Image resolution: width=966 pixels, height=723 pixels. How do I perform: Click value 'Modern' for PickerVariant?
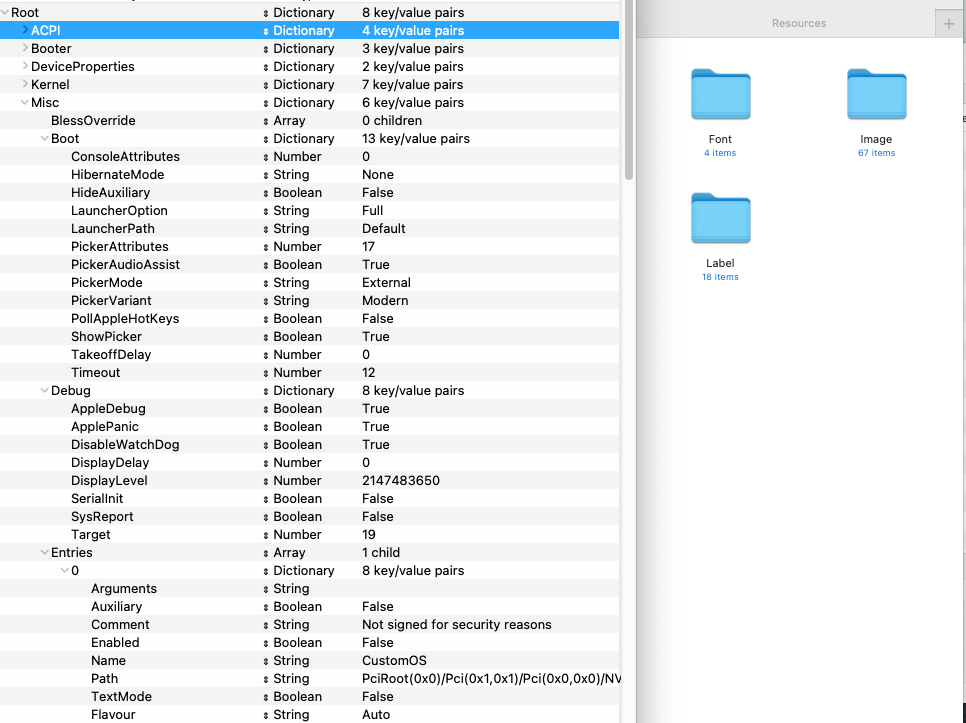385,300
